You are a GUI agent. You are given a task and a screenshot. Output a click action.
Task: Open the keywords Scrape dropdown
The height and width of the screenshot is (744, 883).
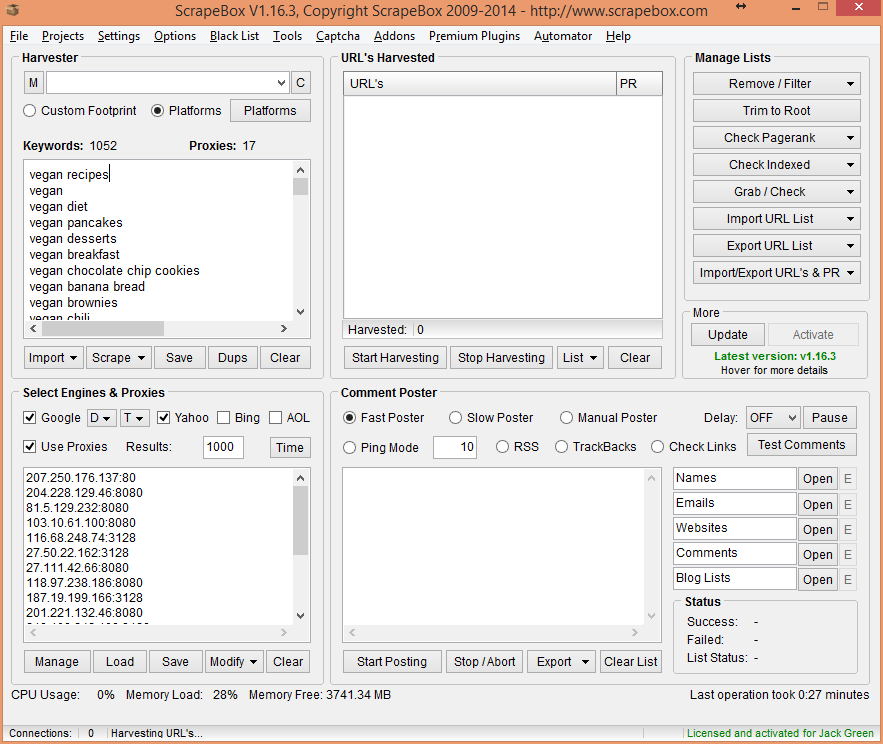click(119, 358)
